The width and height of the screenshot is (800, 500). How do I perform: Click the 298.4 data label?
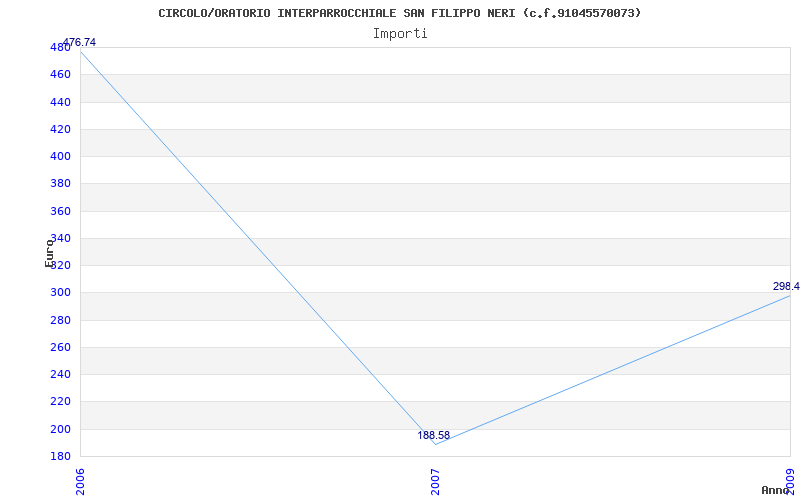click(786, 286)
